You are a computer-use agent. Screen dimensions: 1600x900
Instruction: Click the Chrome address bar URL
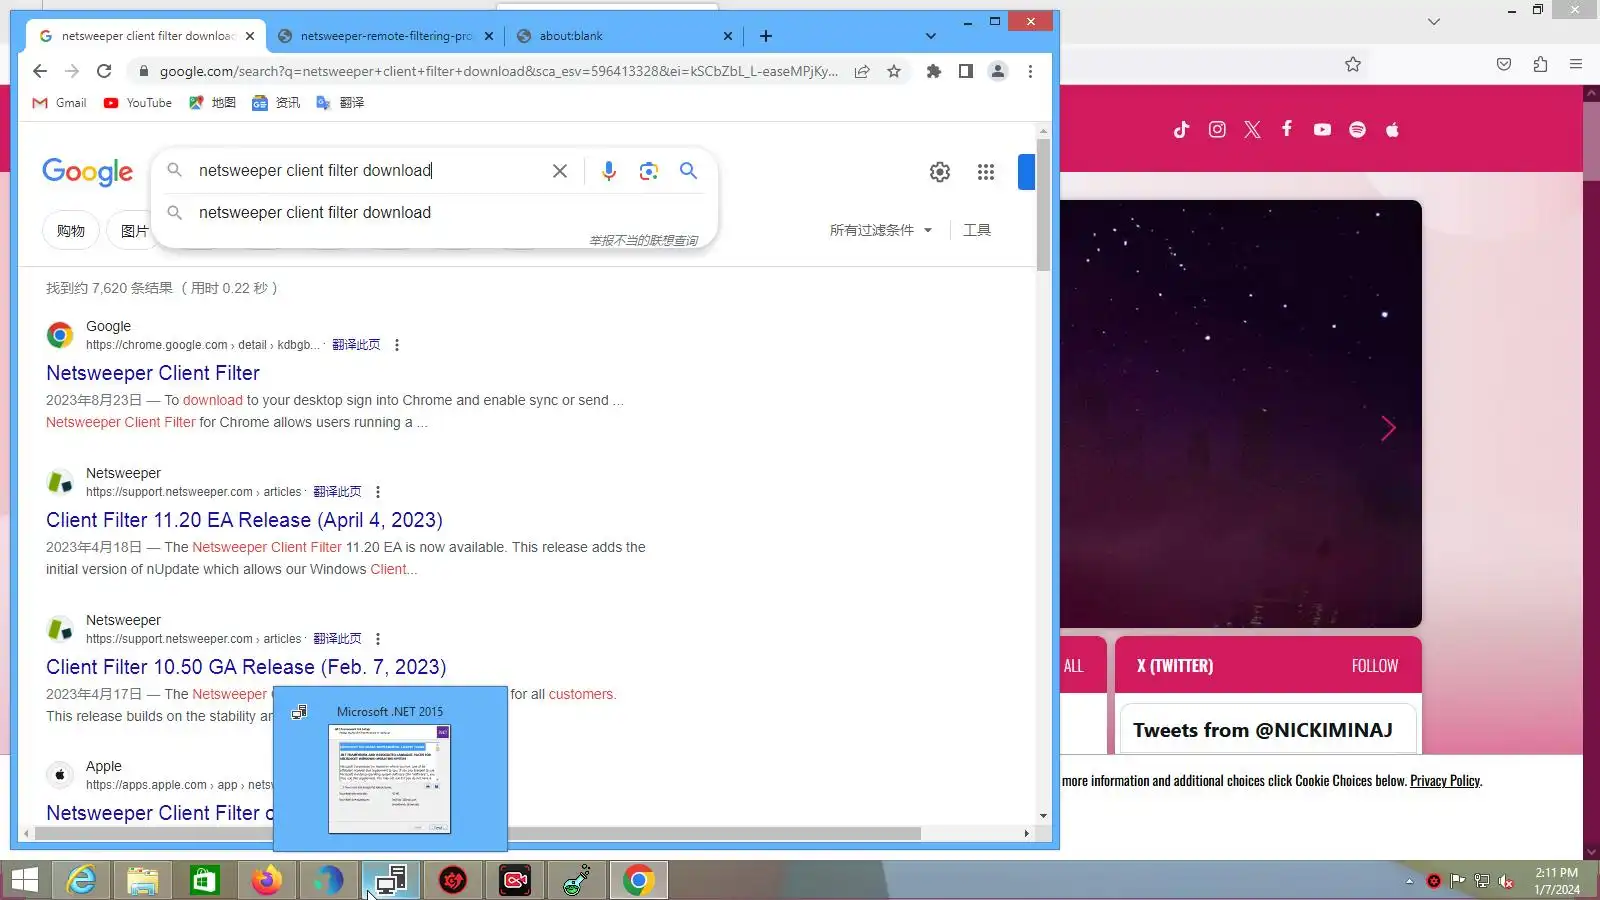[x=498, y=71]
